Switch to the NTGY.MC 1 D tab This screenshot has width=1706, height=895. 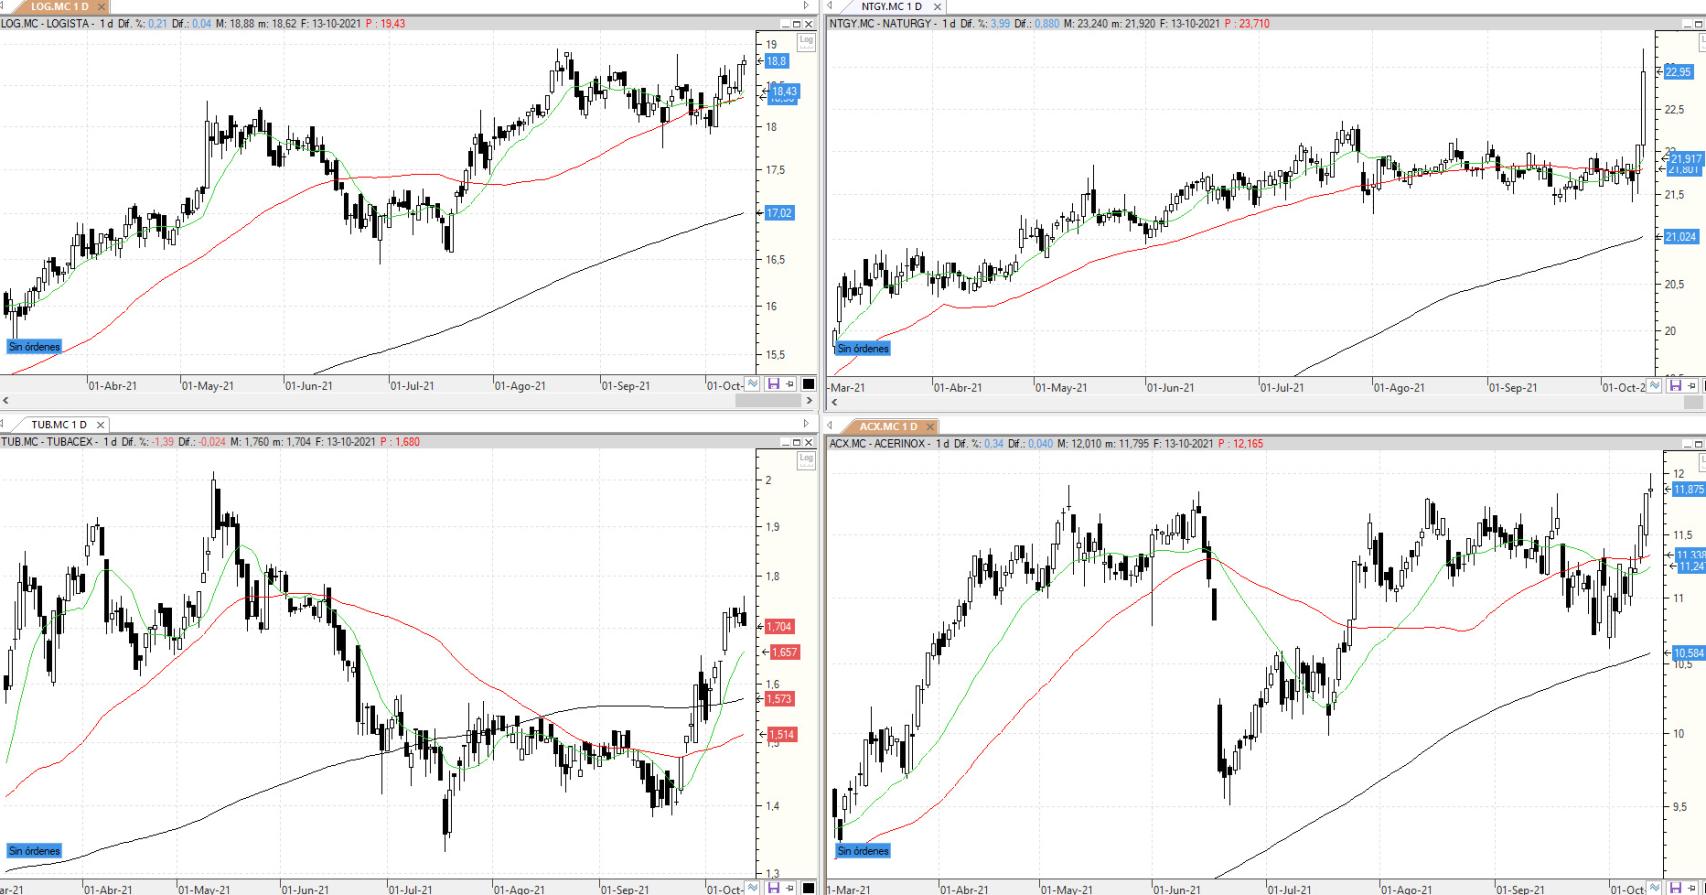[x=891, y=7]
